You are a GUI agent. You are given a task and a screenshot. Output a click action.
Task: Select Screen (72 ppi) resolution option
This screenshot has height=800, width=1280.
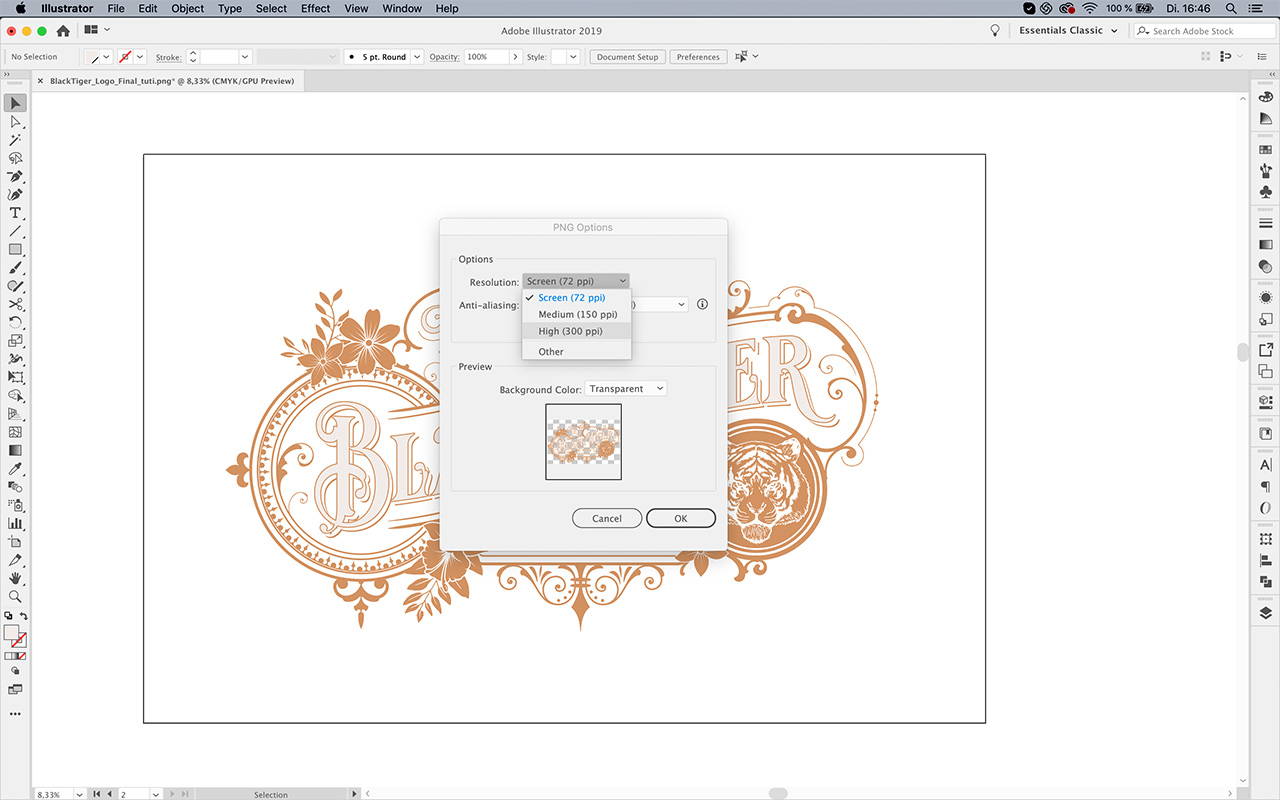point(577,298)
